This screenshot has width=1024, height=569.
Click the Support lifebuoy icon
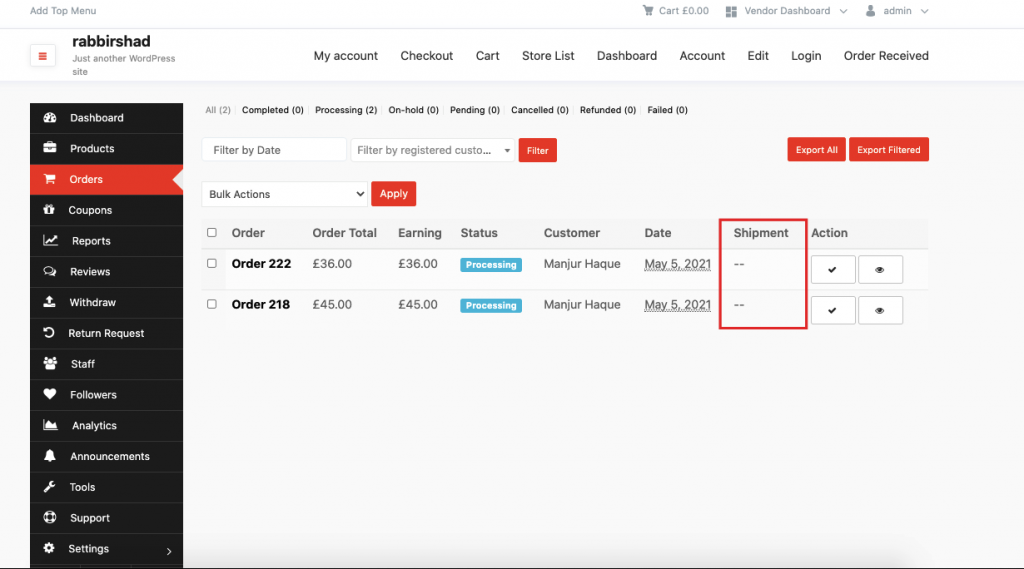(x=50, y=517)
